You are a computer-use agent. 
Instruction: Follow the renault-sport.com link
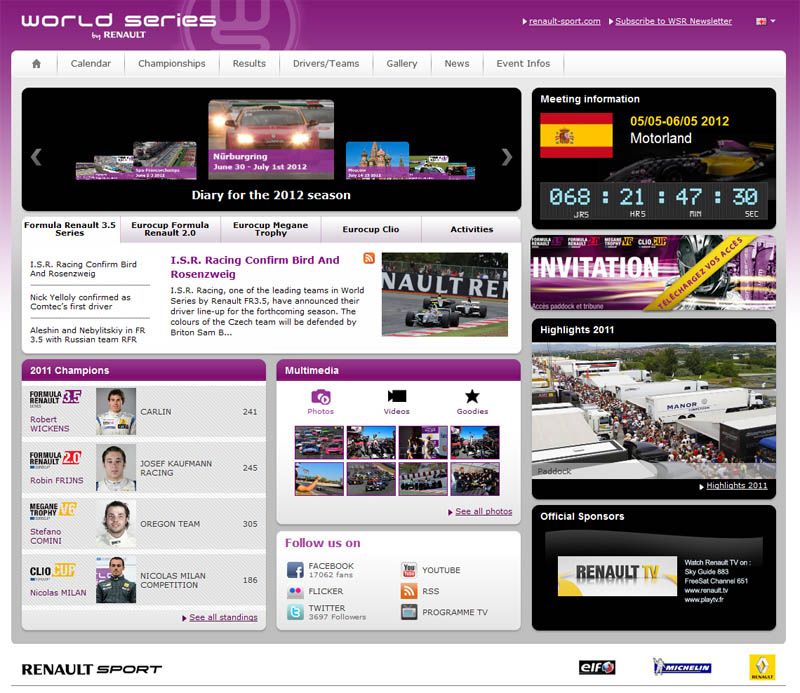click(x=565, y=21)
